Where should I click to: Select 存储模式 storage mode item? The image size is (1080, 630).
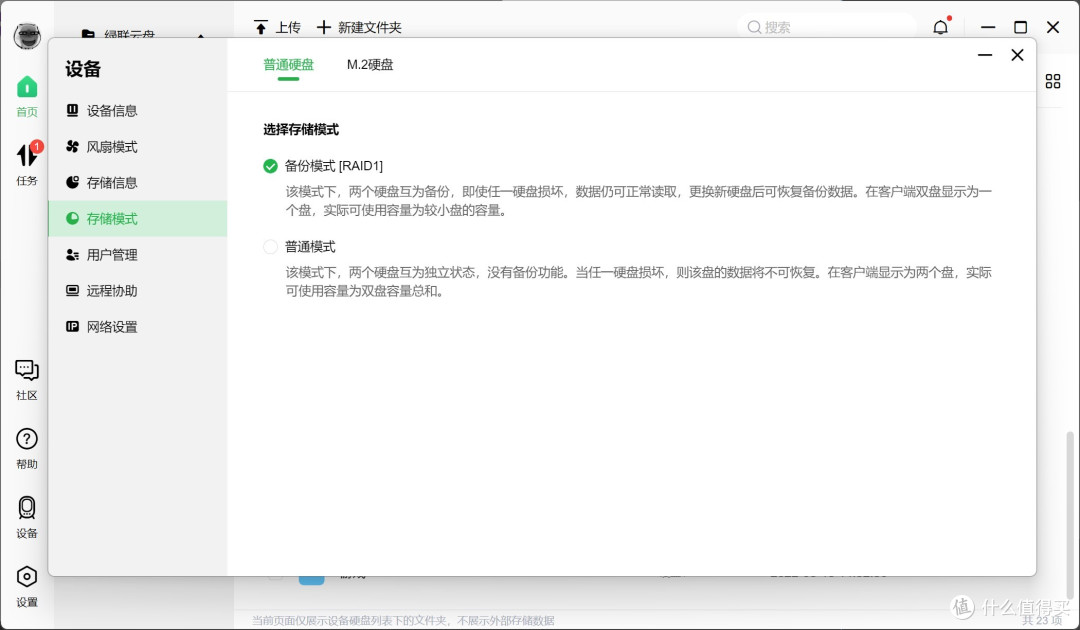click(138, 218)
